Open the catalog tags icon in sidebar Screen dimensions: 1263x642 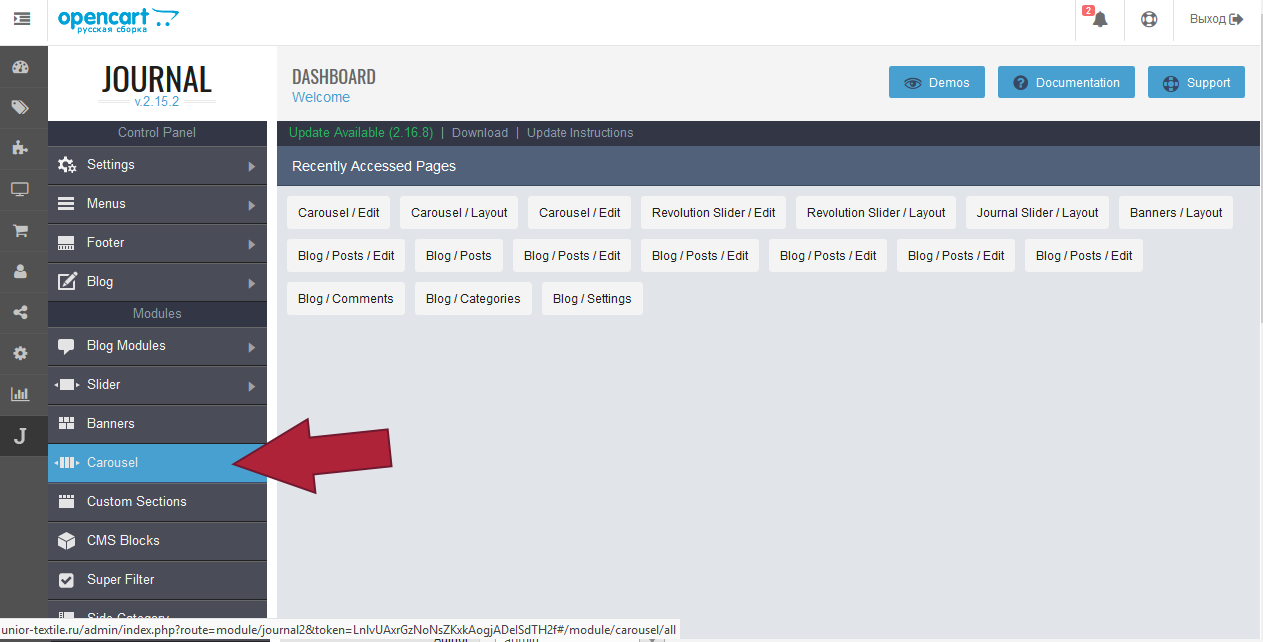pyautogui.click(x=20, y=108)
